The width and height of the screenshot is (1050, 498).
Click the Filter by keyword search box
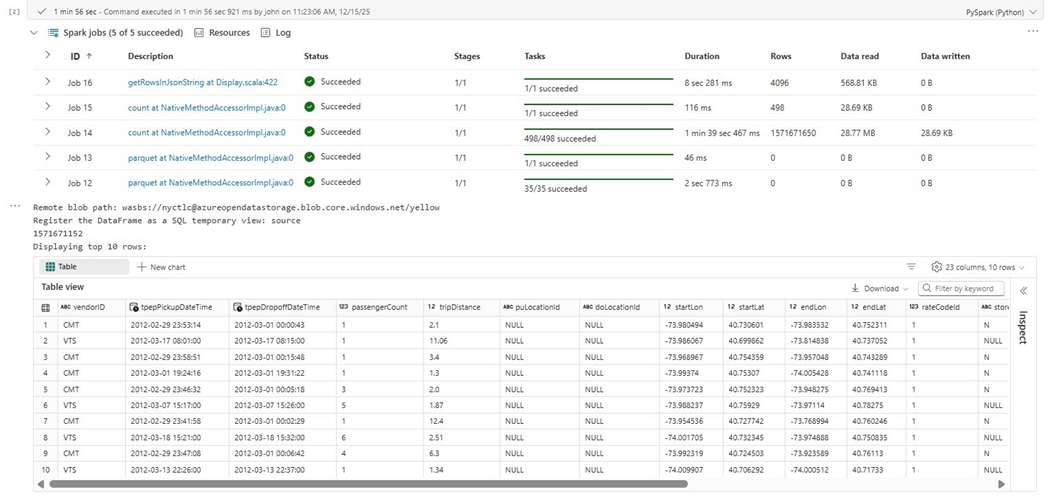(x=961, y=288)
